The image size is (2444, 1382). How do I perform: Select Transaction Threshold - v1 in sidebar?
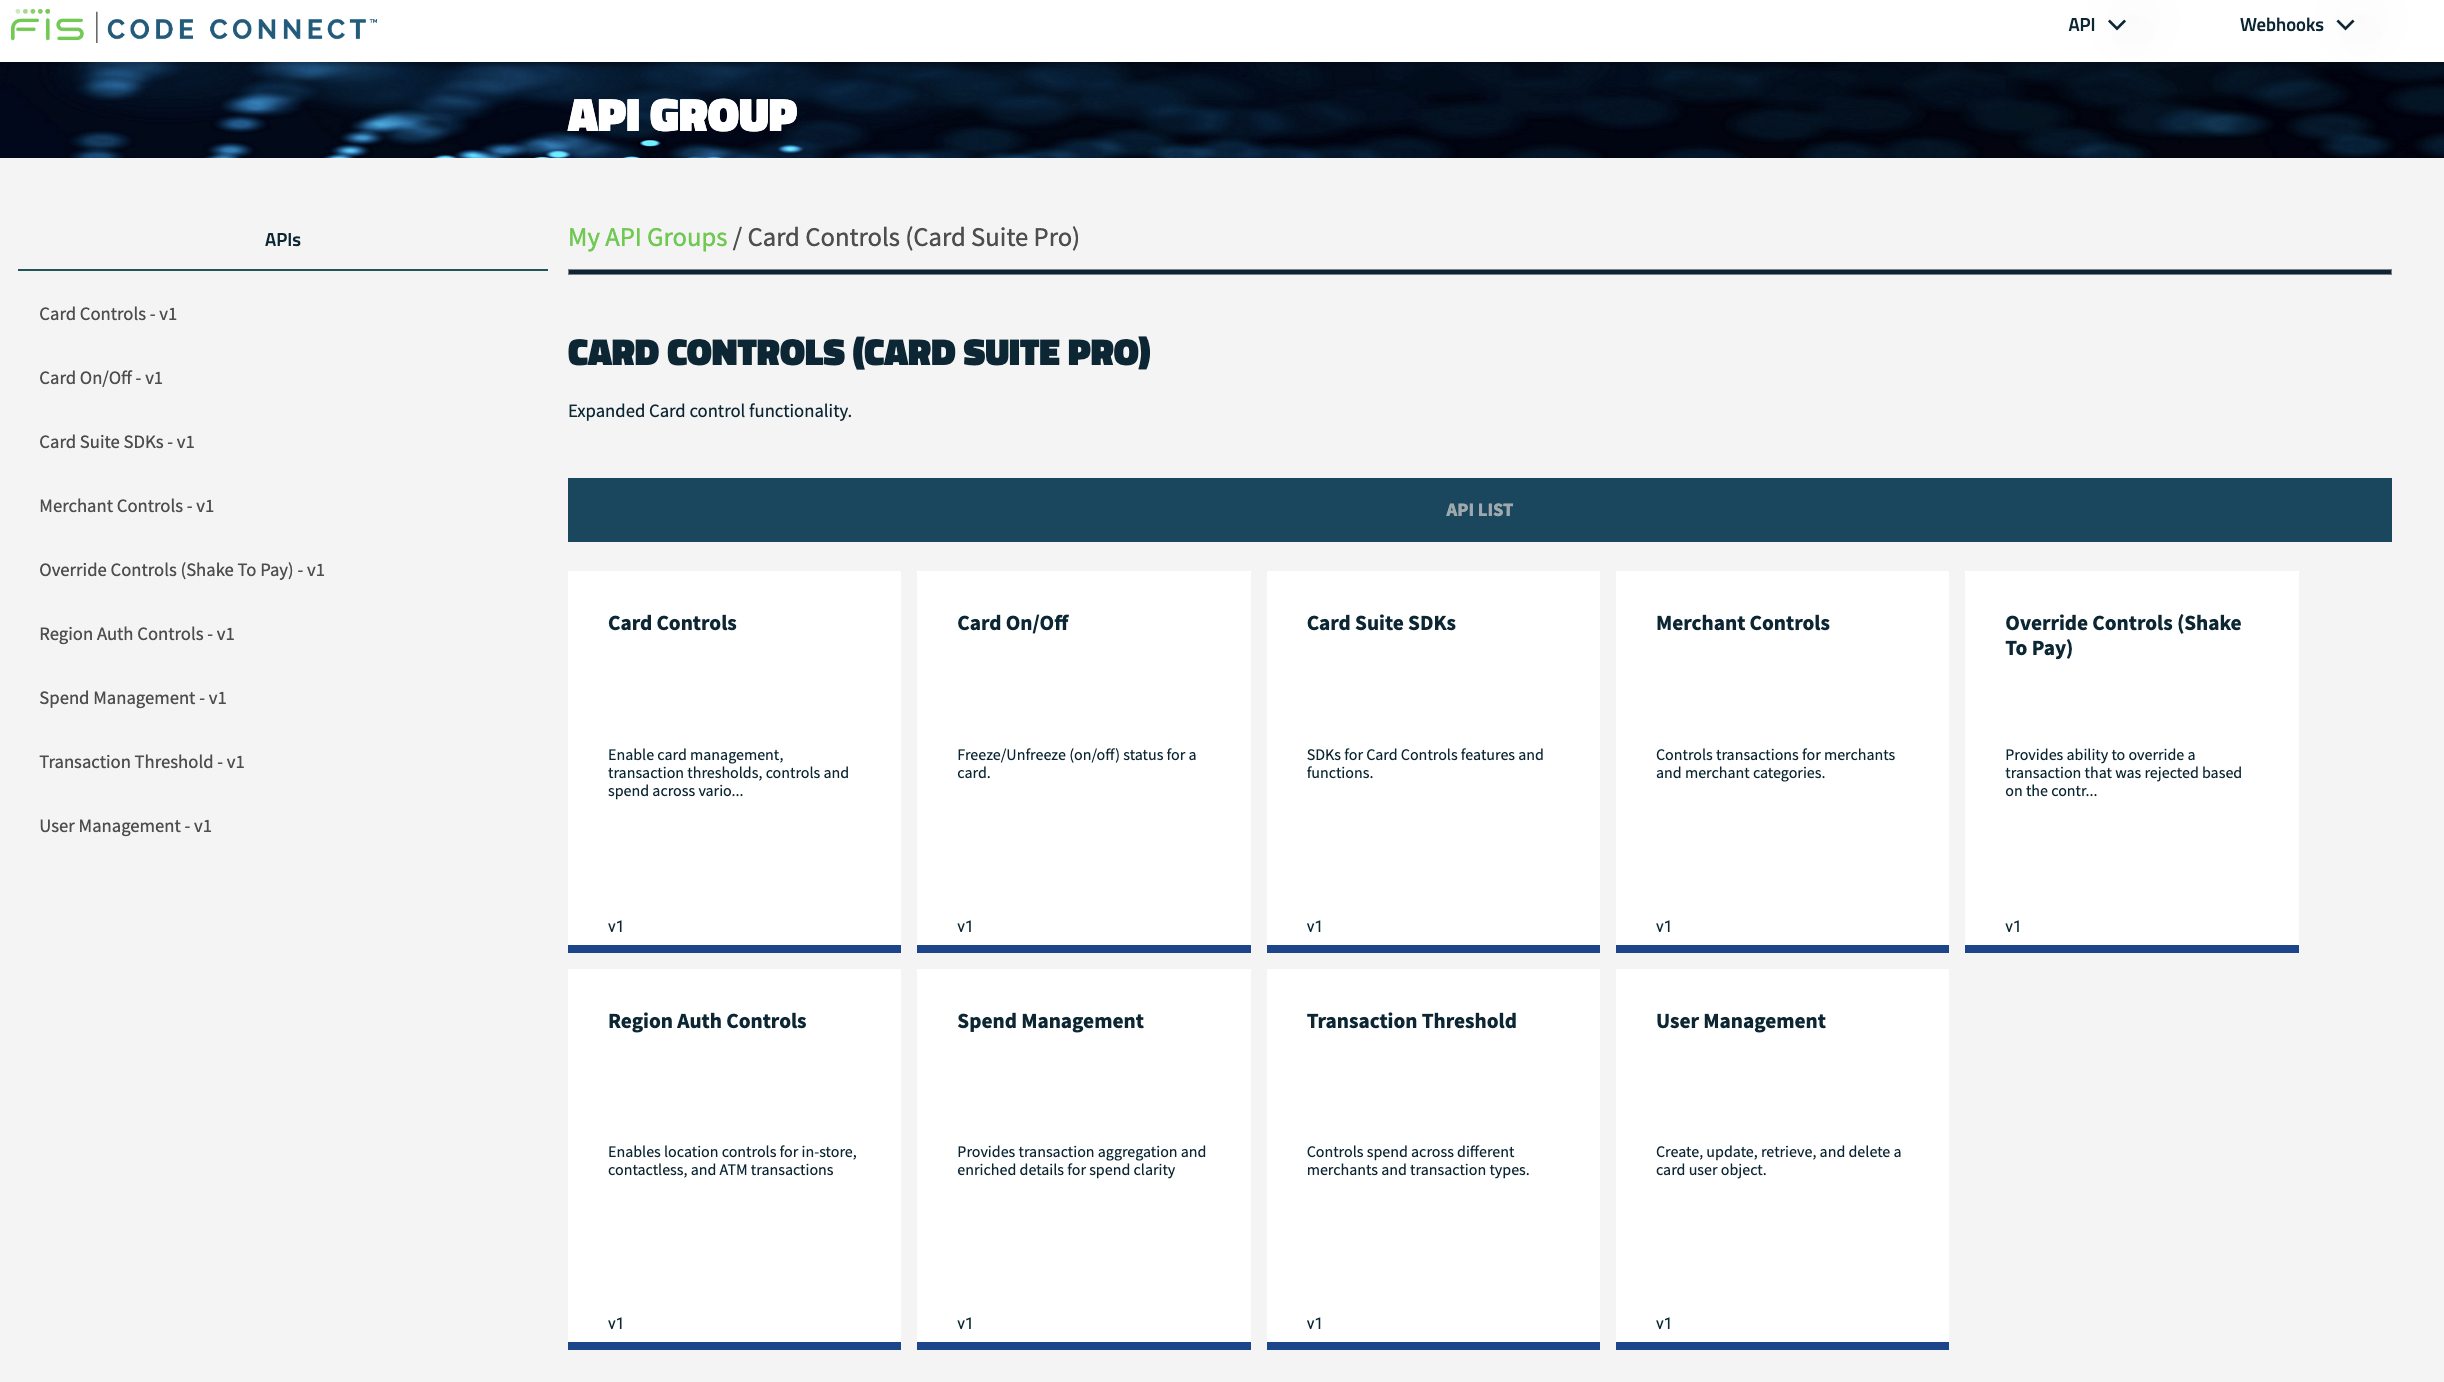141,761
